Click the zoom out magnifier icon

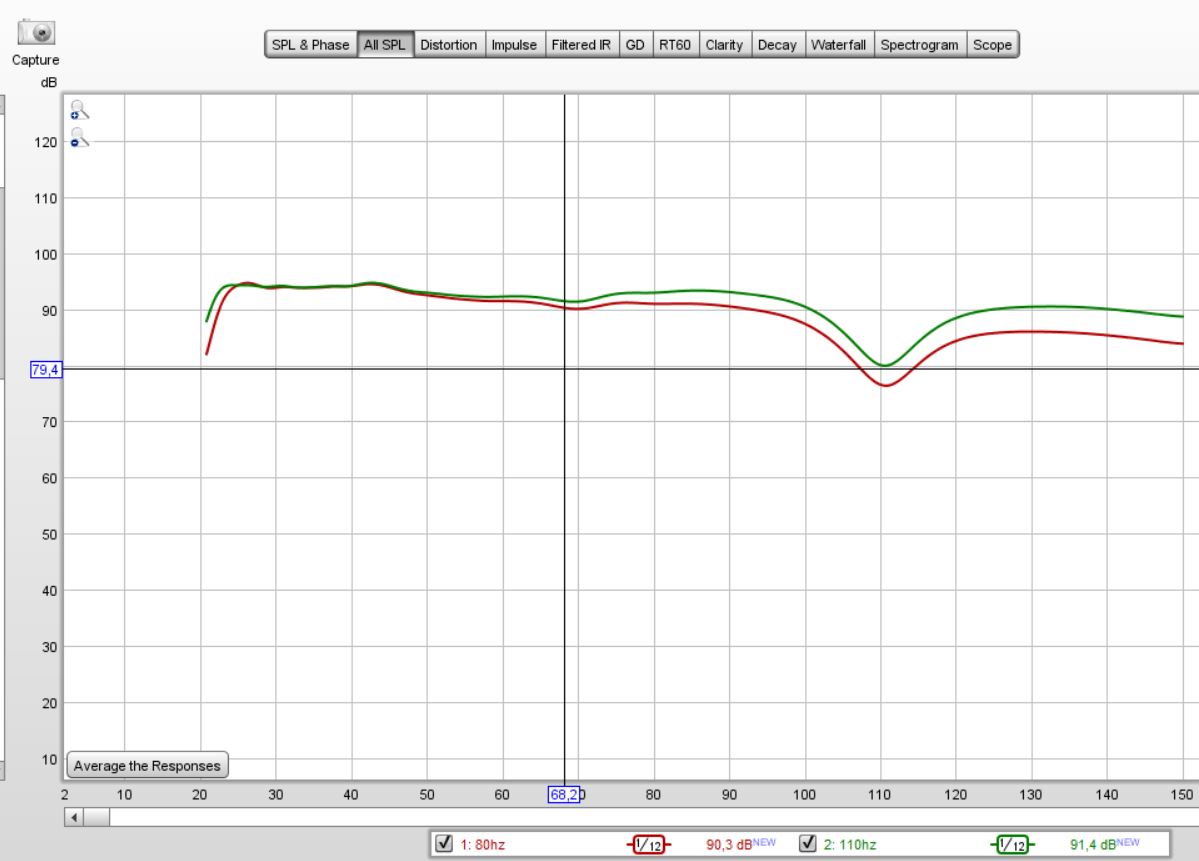79,138
